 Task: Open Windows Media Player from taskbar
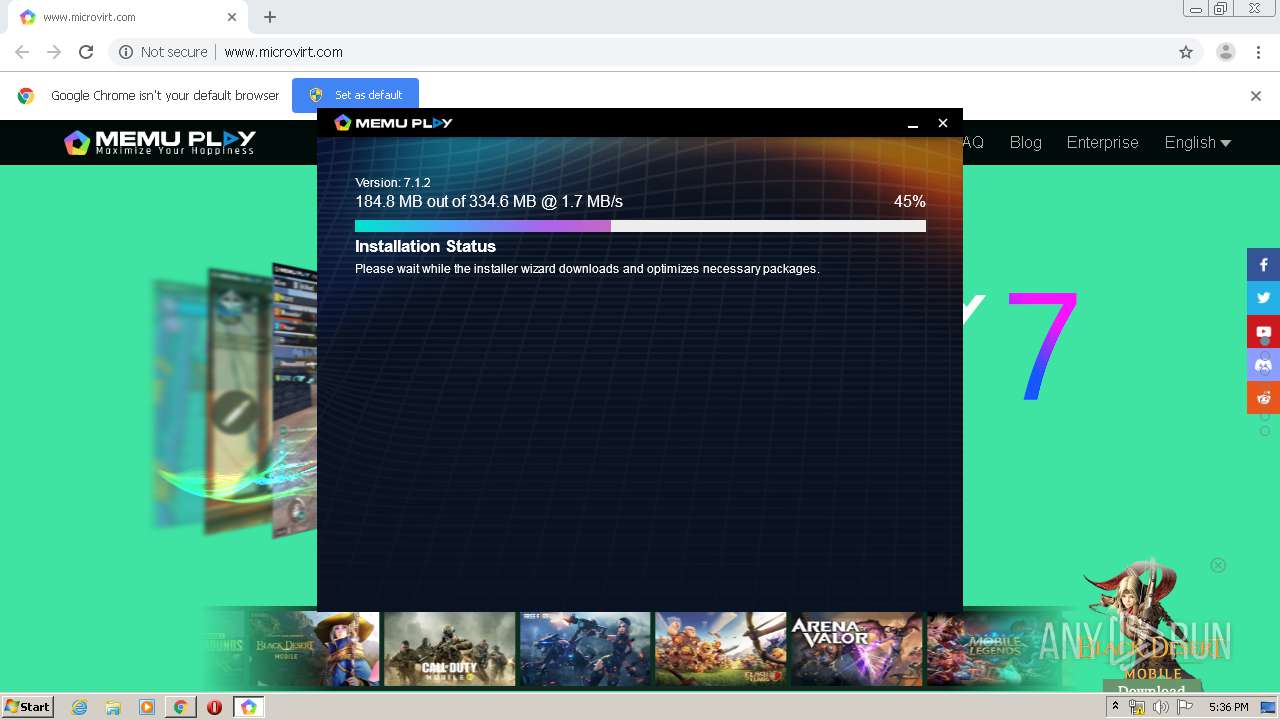pyautogui.click(x=147, y=707)
